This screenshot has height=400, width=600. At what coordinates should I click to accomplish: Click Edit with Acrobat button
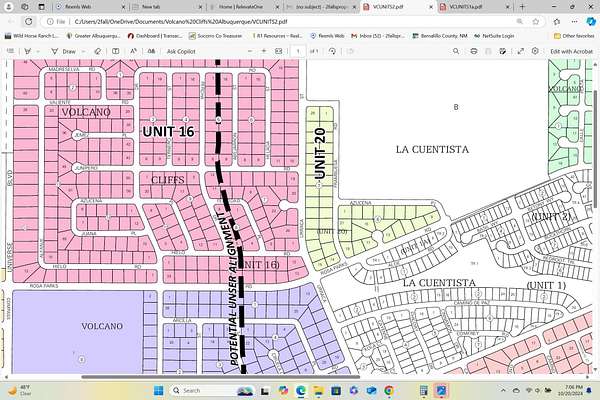[573, 50]
